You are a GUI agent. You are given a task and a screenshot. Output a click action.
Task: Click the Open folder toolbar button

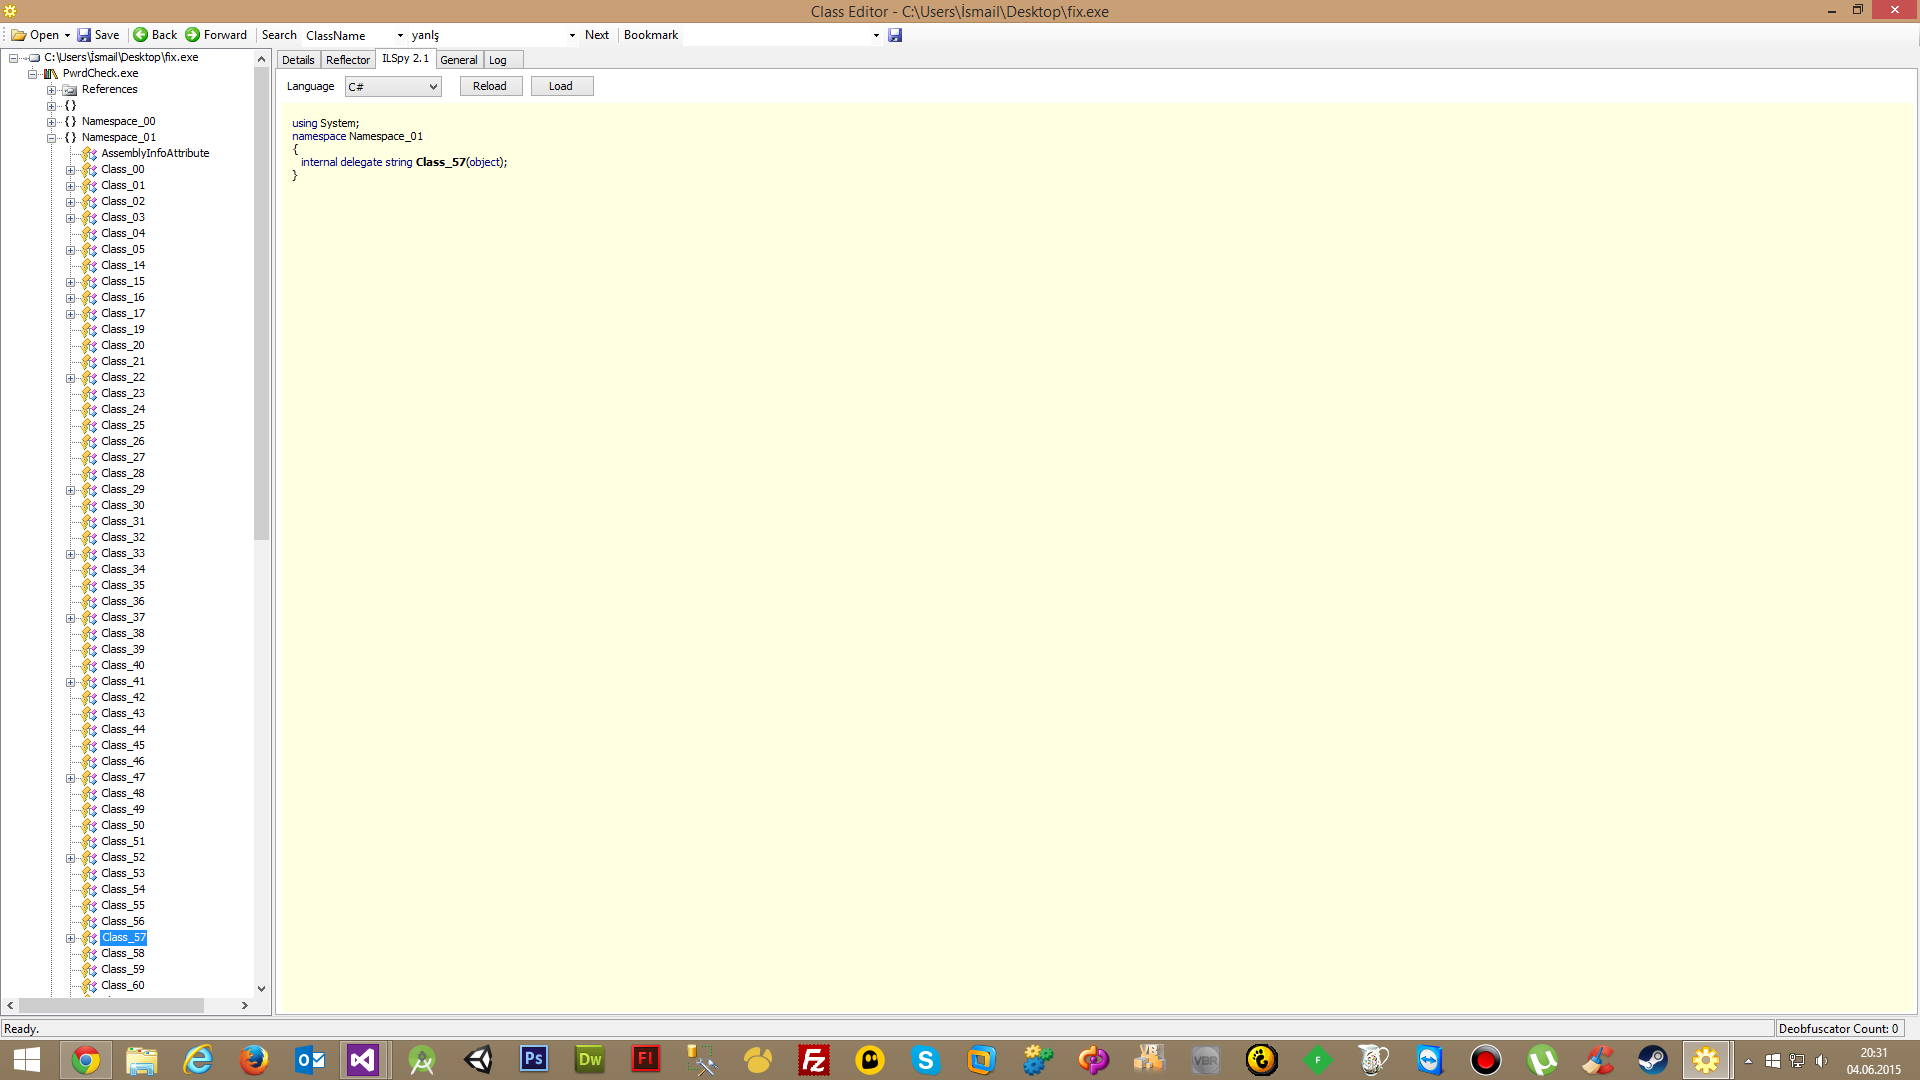[36, 35]
